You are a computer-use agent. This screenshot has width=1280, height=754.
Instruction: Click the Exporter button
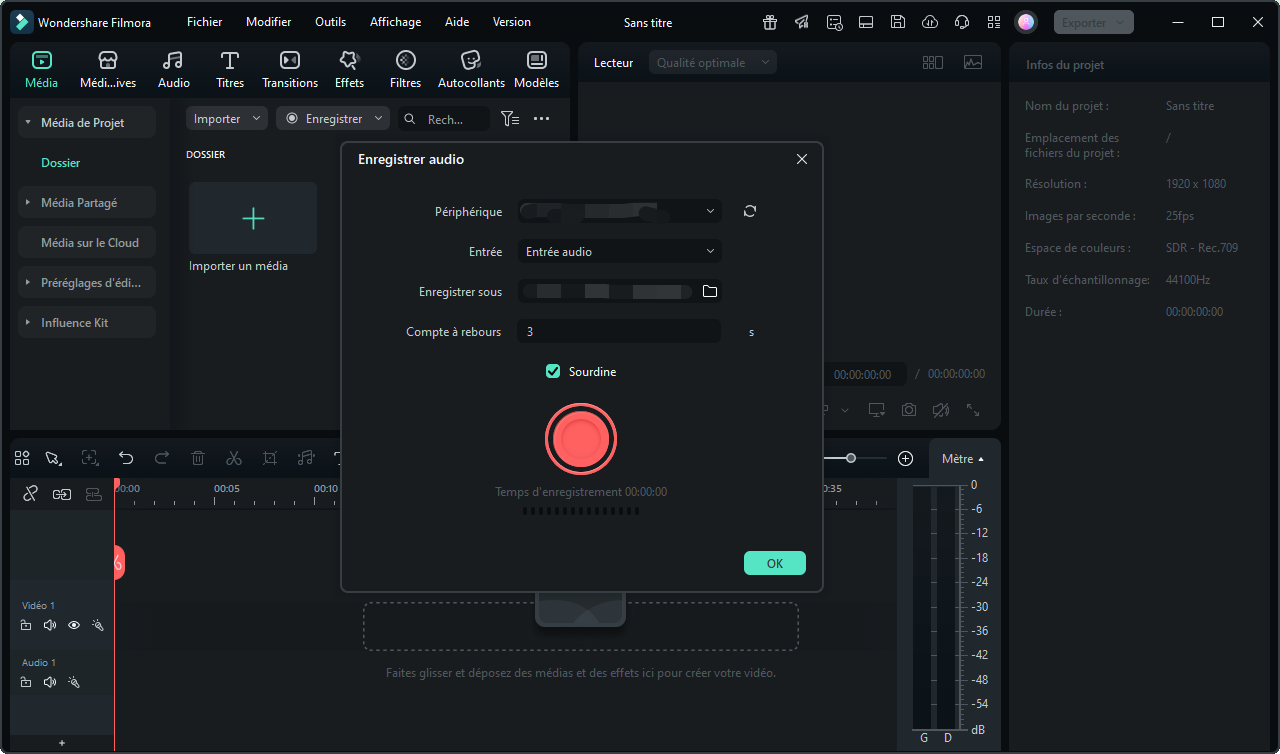[1094, 22]
